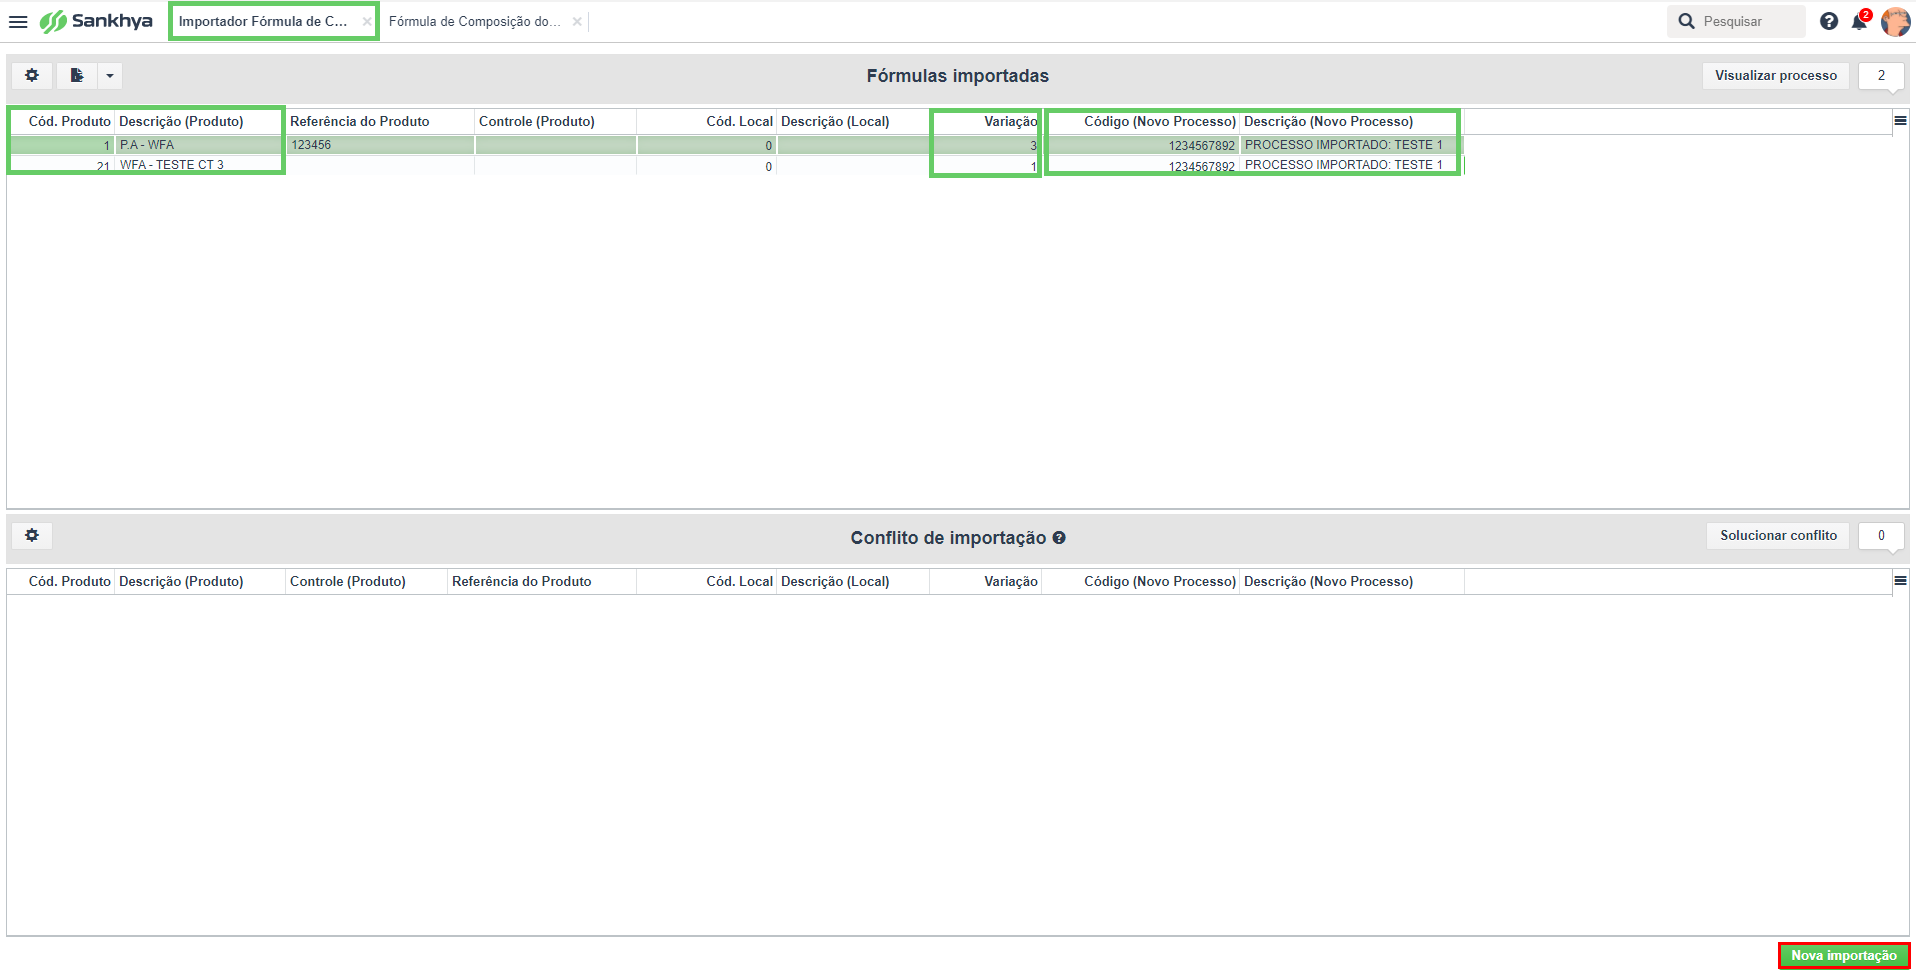The width and height of the screenshot is (1916, 975).
Task: Click Descrição (Local) header in top grid
Action: pyautogui.click(x=853, y=121)
